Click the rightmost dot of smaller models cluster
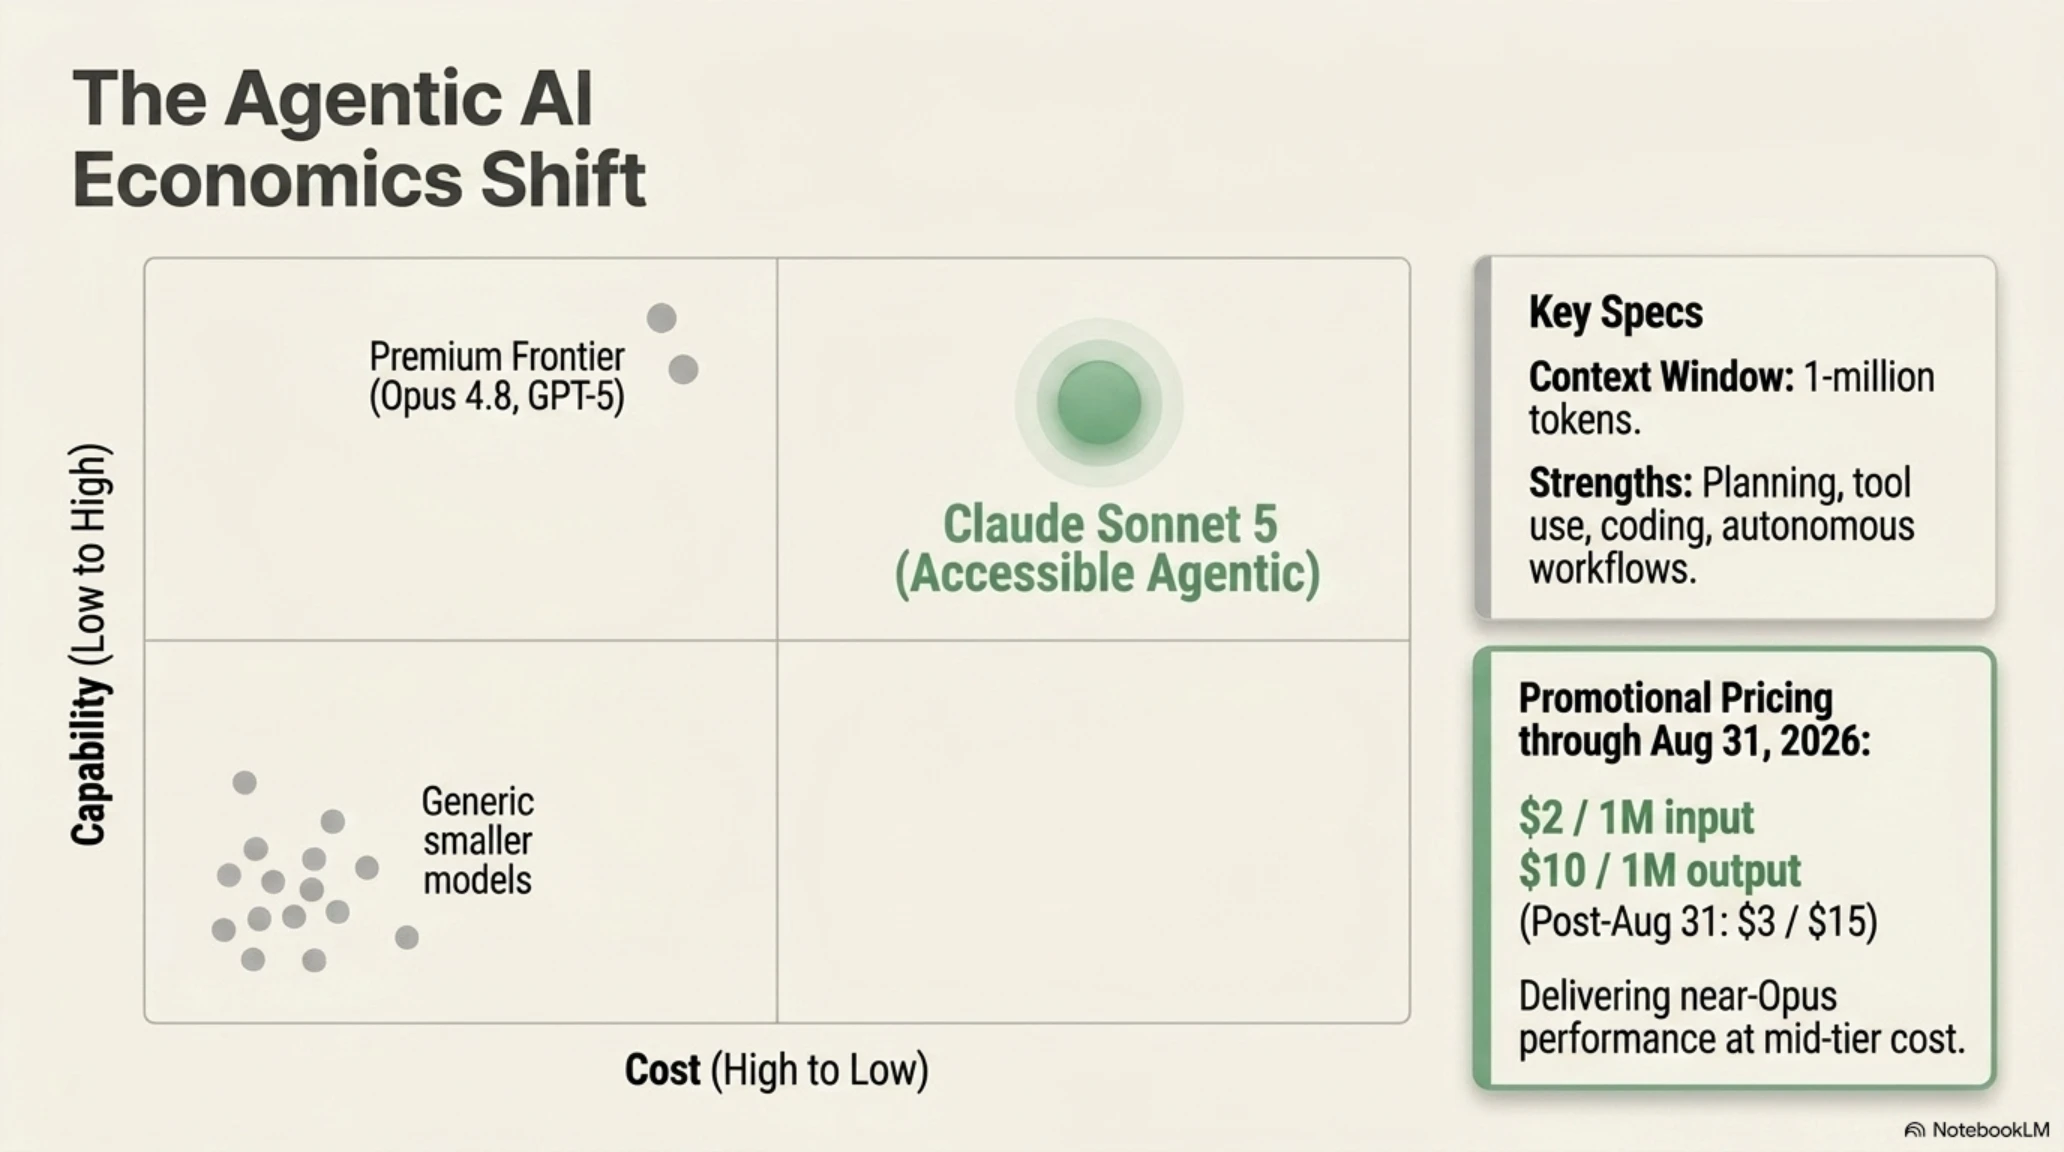 (406, 937)
